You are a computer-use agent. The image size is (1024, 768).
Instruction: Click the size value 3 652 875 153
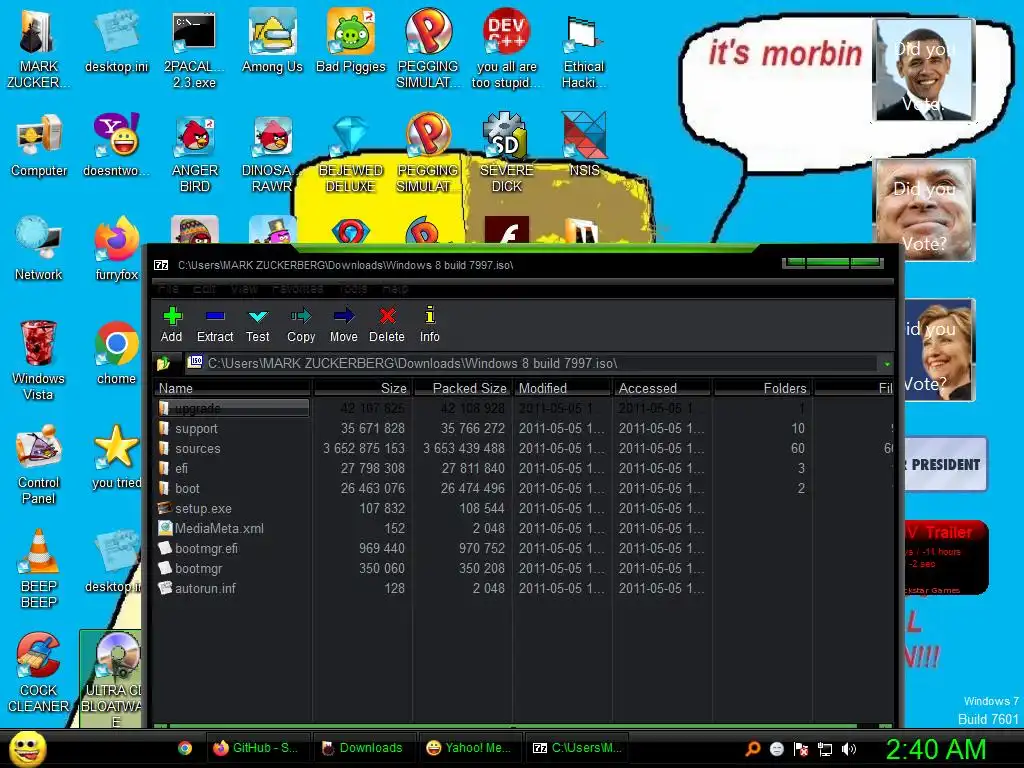[364, 449]
